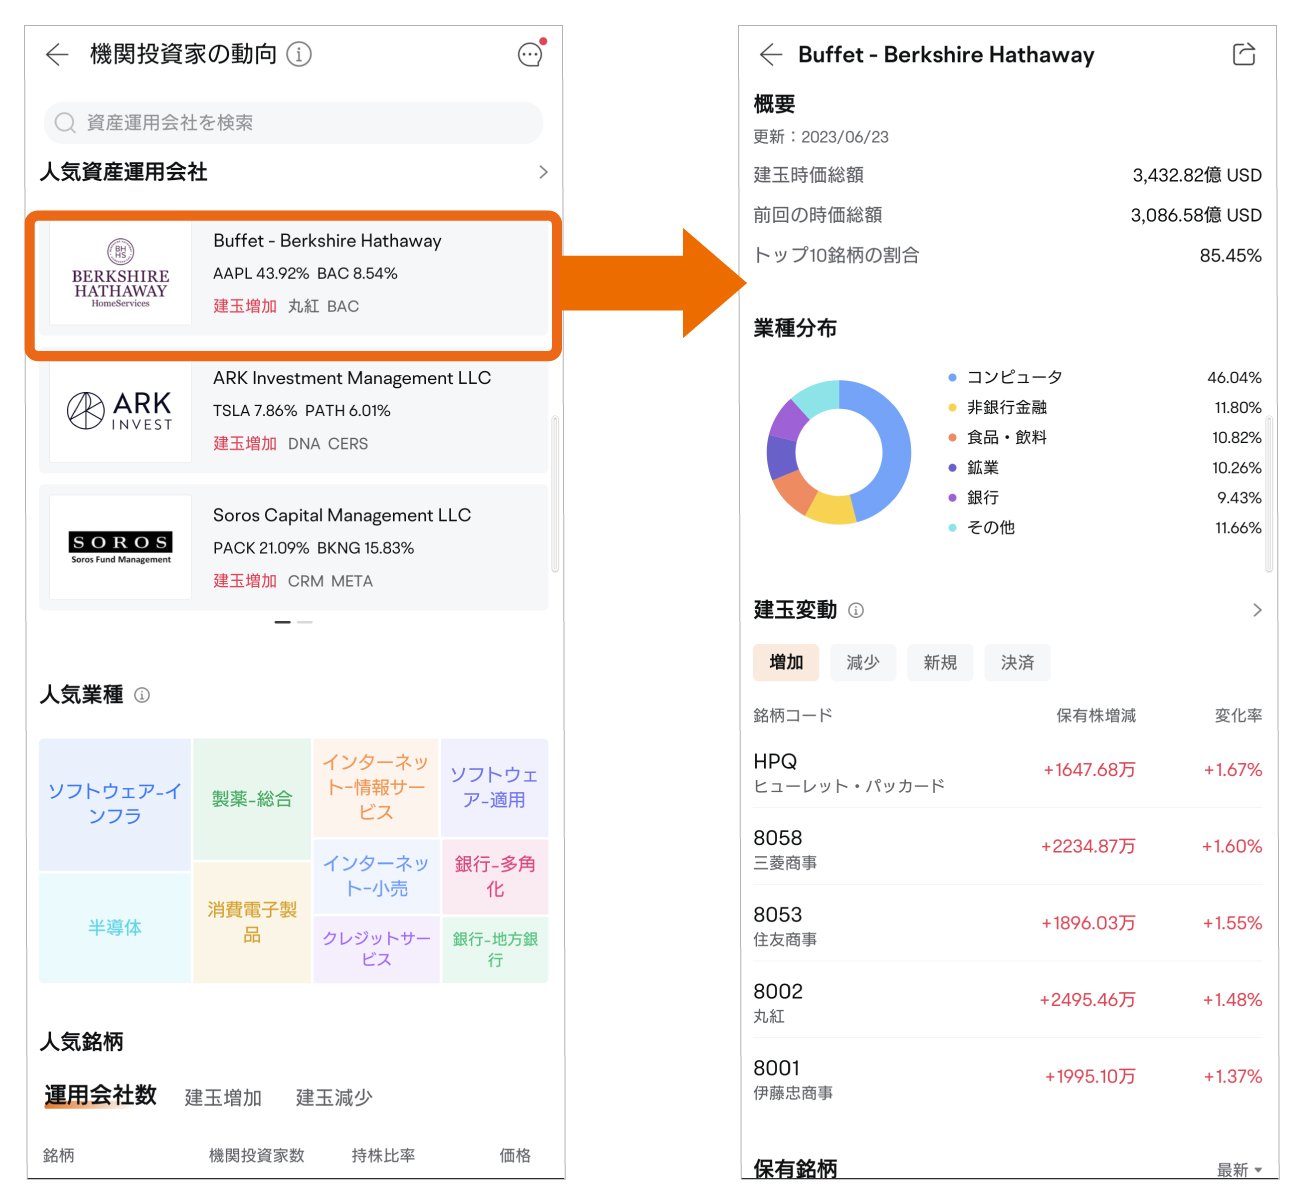Open ARK Investment Management LLC card
The height and width of the screenshot is (1200, 1301).
293,411
